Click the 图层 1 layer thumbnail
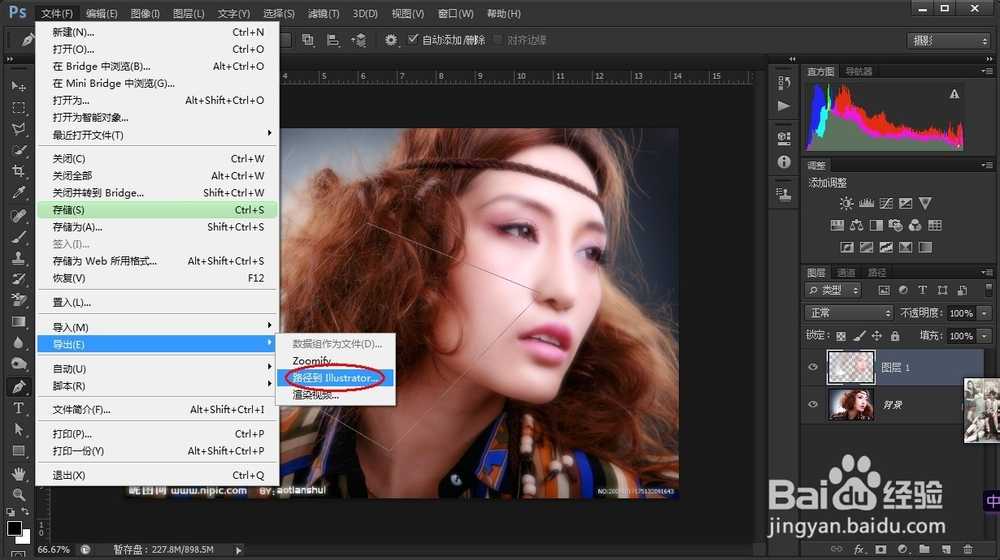 click(850, 368)
